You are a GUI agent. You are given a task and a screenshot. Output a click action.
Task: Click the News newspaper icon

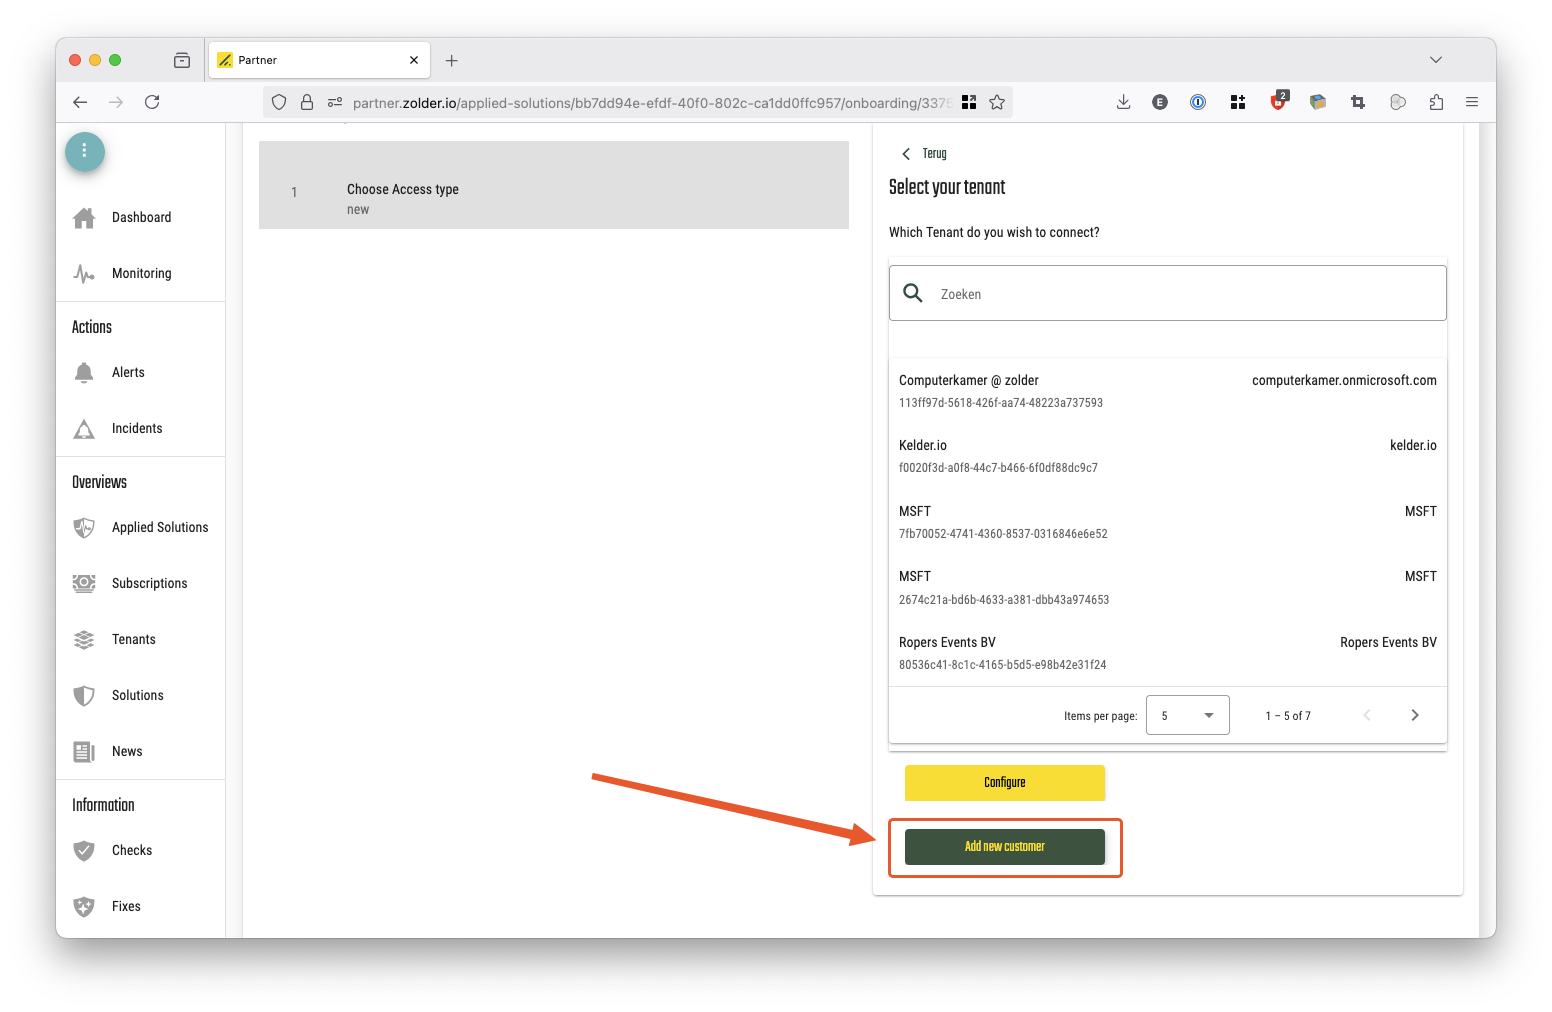coord(84,752)
